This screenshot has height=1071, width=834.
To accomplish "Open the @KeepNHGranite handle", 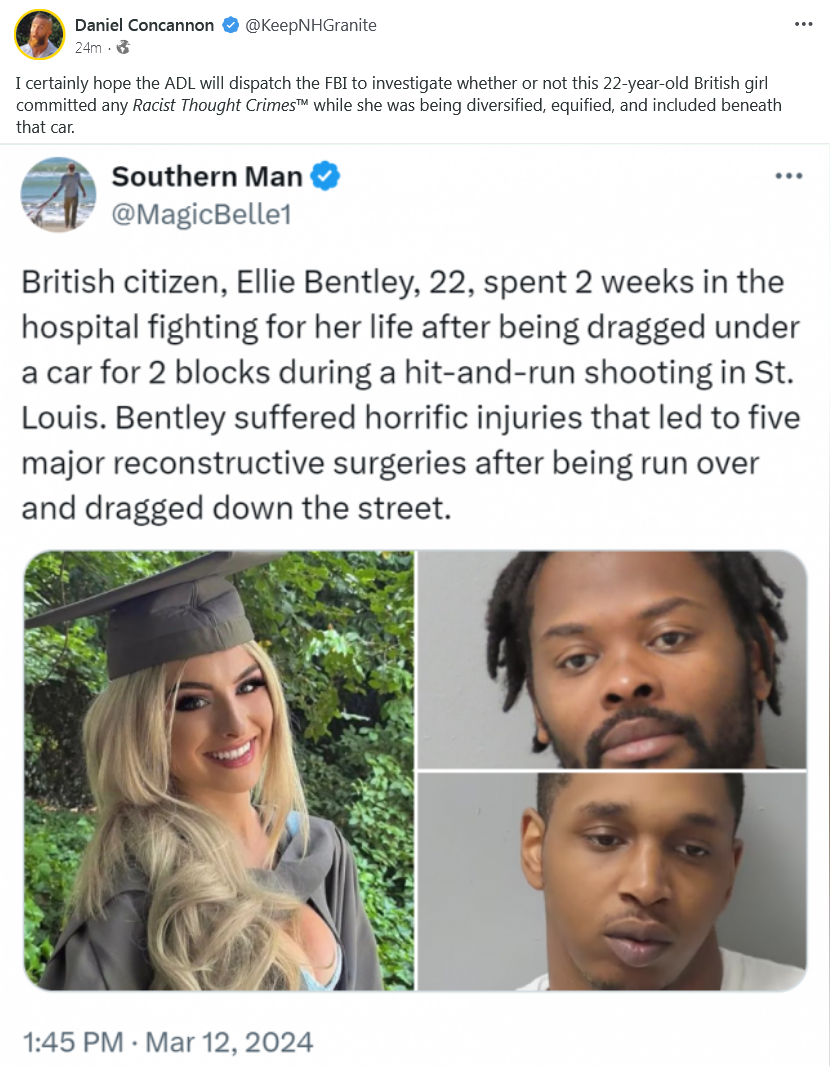I will click(311, 25).
